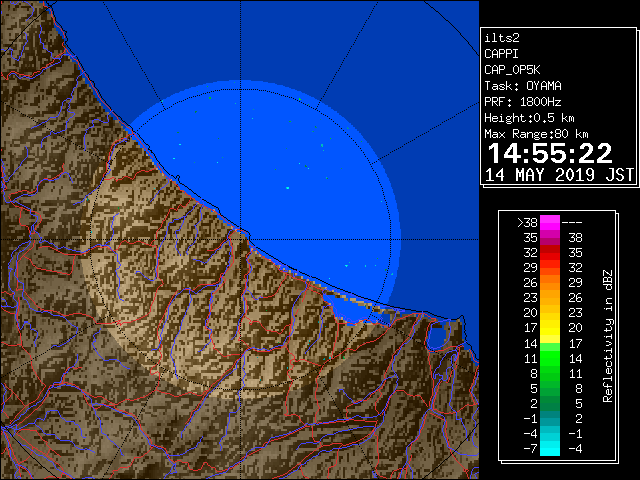Image resolution: width=640 pixels, height=480 pixels.
Task: Click the 'Task: OYAMA' label
Action: pyautogui.click(x=522, y=86)
